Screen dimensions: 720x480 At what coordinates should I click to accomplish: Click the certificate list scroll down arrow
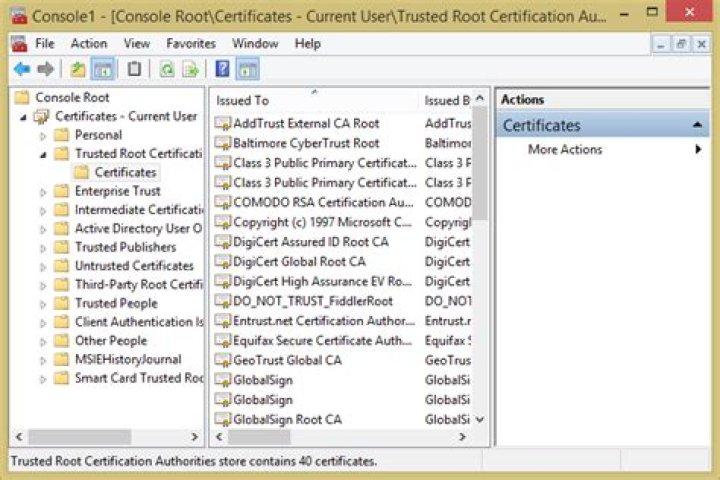pyautogui.click(x=480, y=419)
